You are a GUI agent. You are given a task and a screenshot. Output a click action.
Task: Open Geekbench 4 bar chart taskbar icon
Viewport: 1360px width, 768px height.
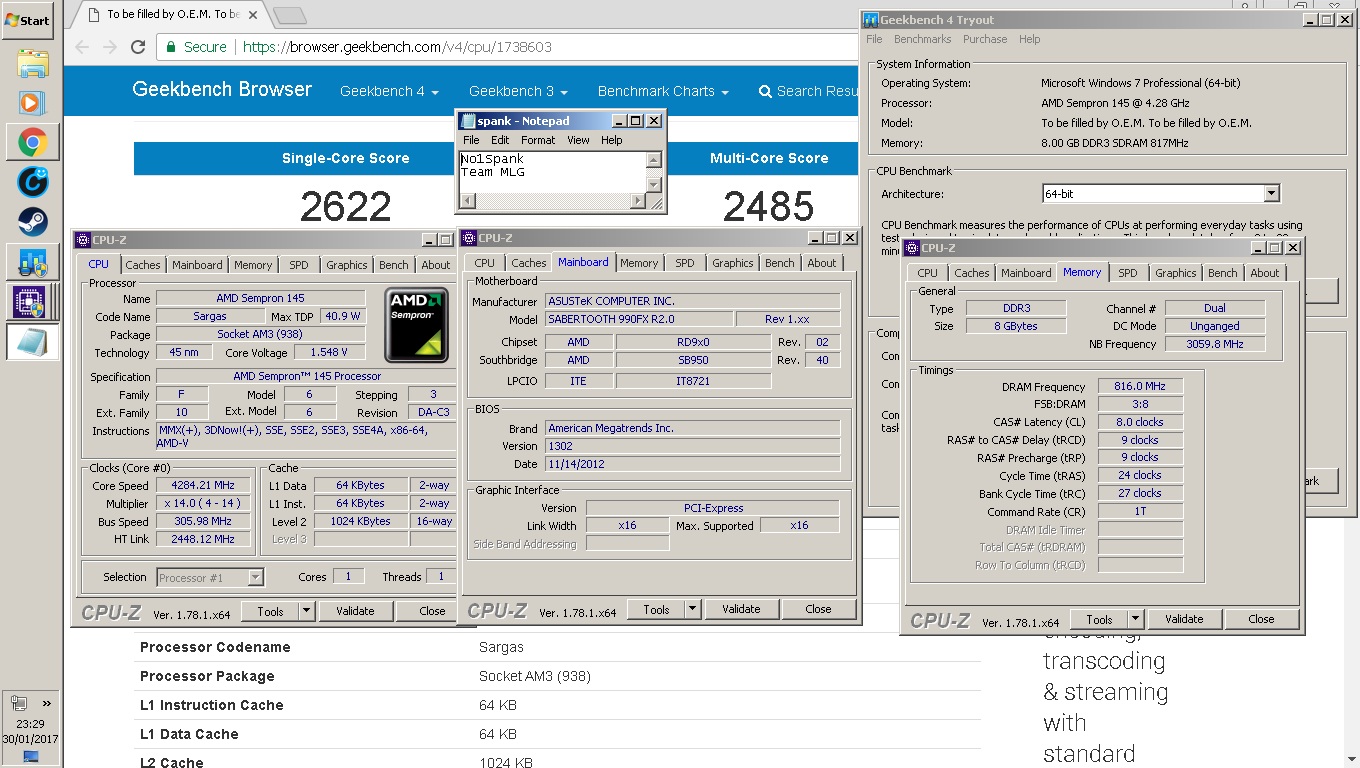(x=32, y=261)
